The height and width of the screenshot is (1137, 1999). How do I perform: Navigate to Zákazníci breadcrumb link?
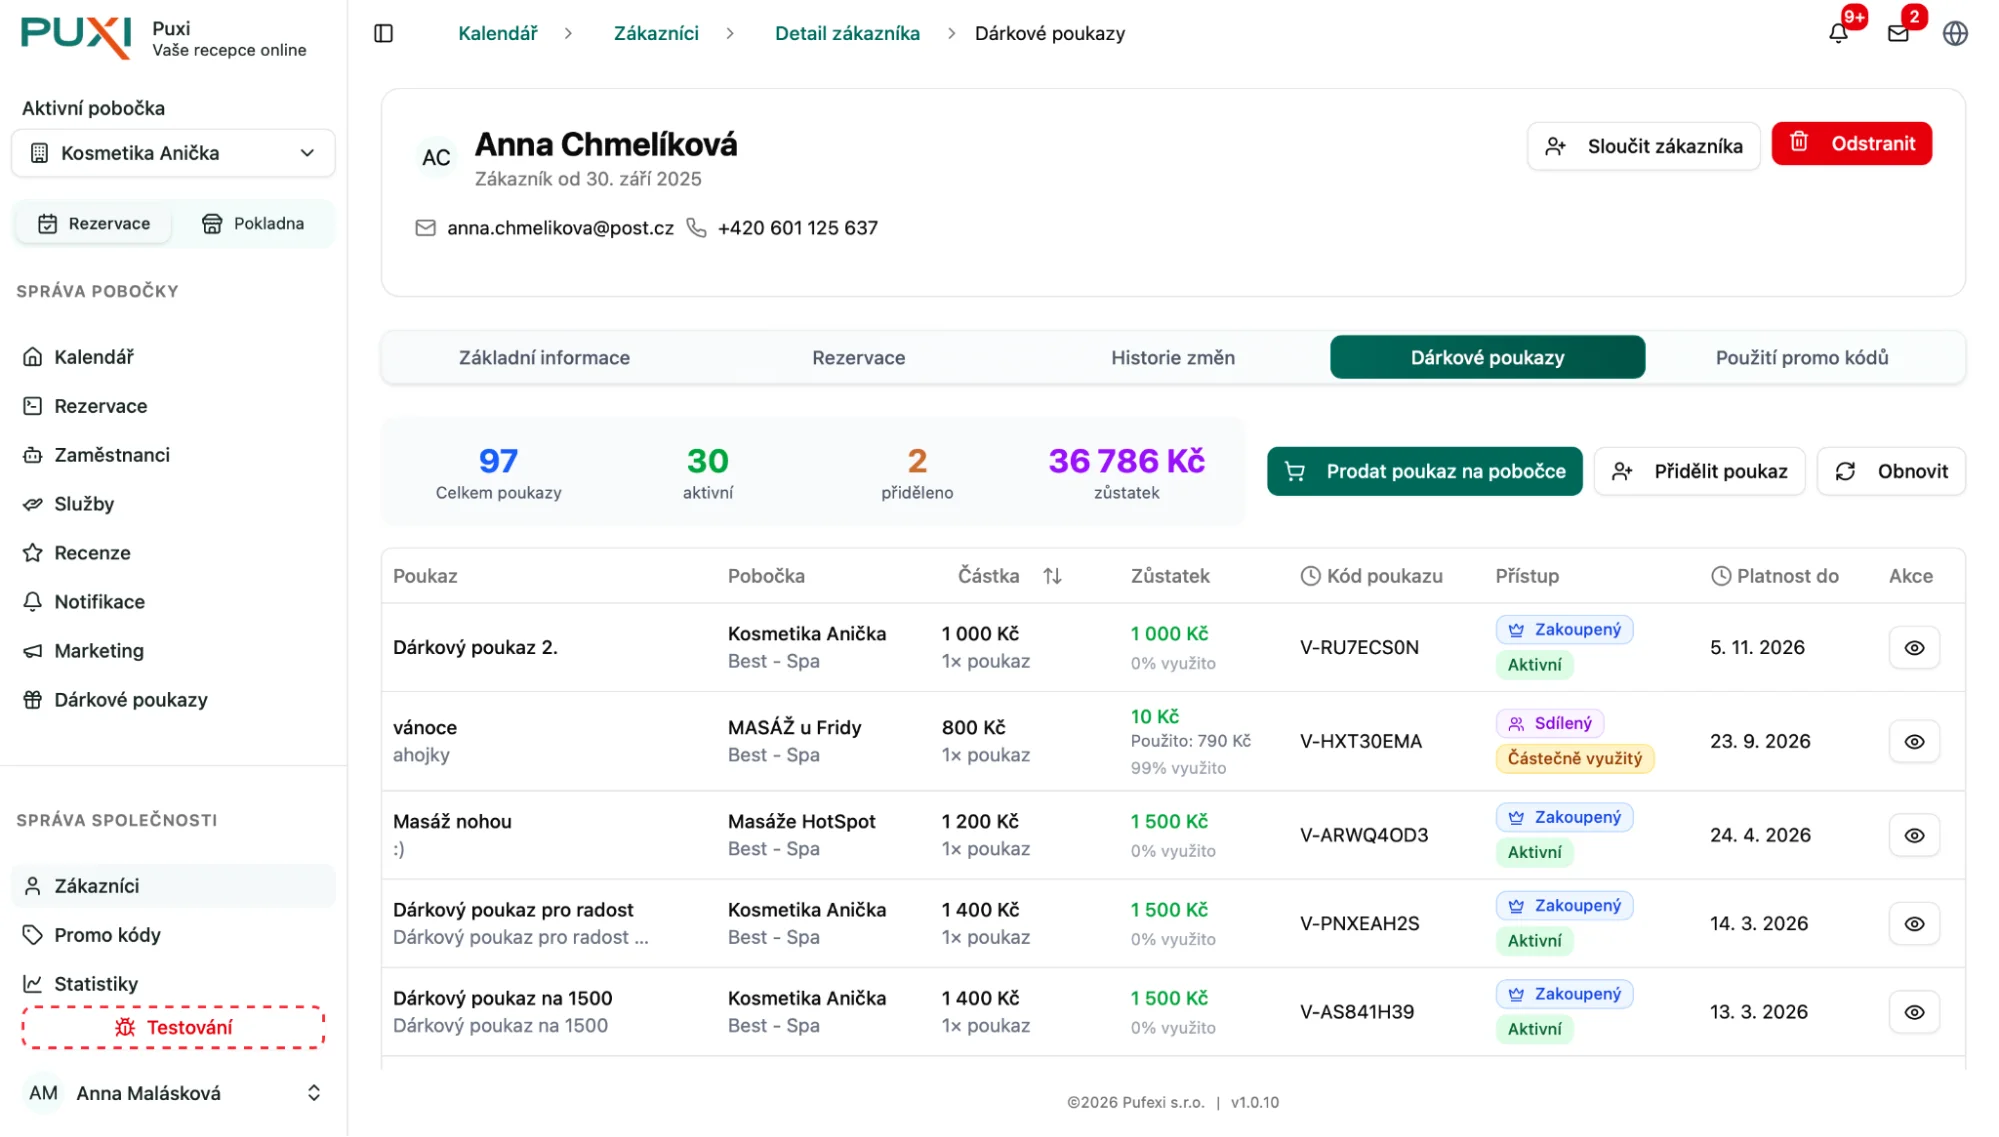(x=656, y=33)
